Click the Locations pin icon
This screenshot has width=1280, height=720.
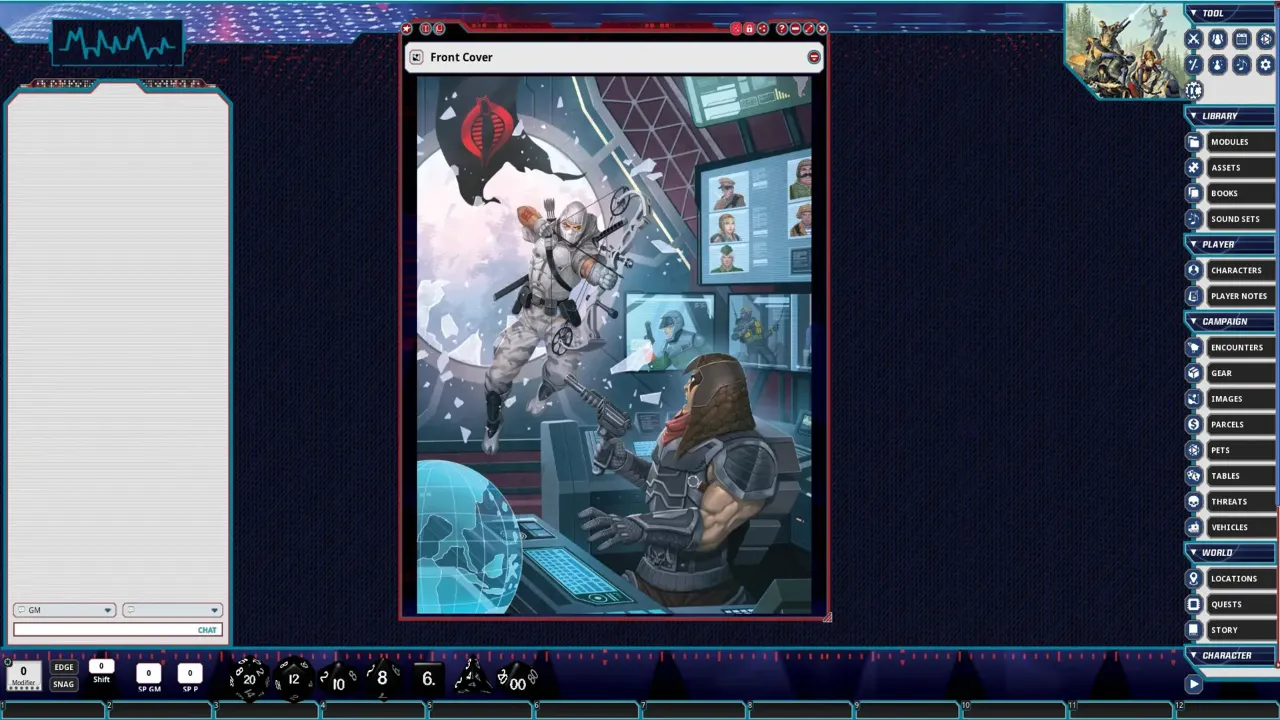point(1193,578)
